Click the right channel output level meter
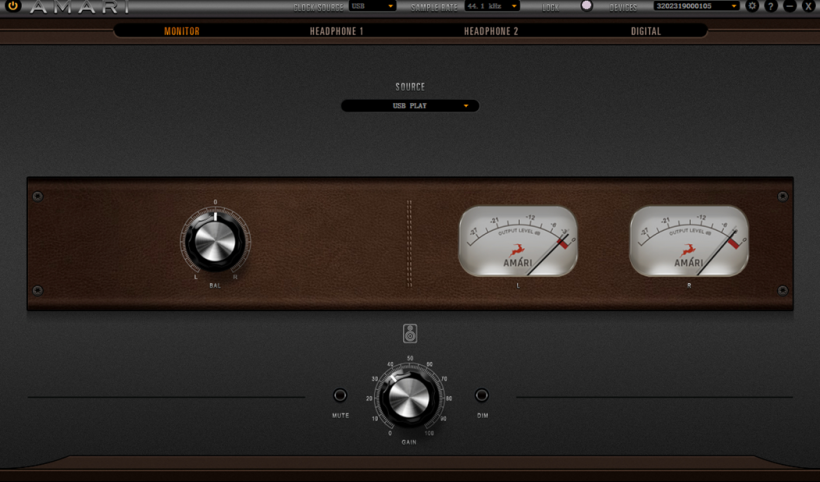Viewport: 820px width, 482px height. pyautogui.click(x=689, y=241)
